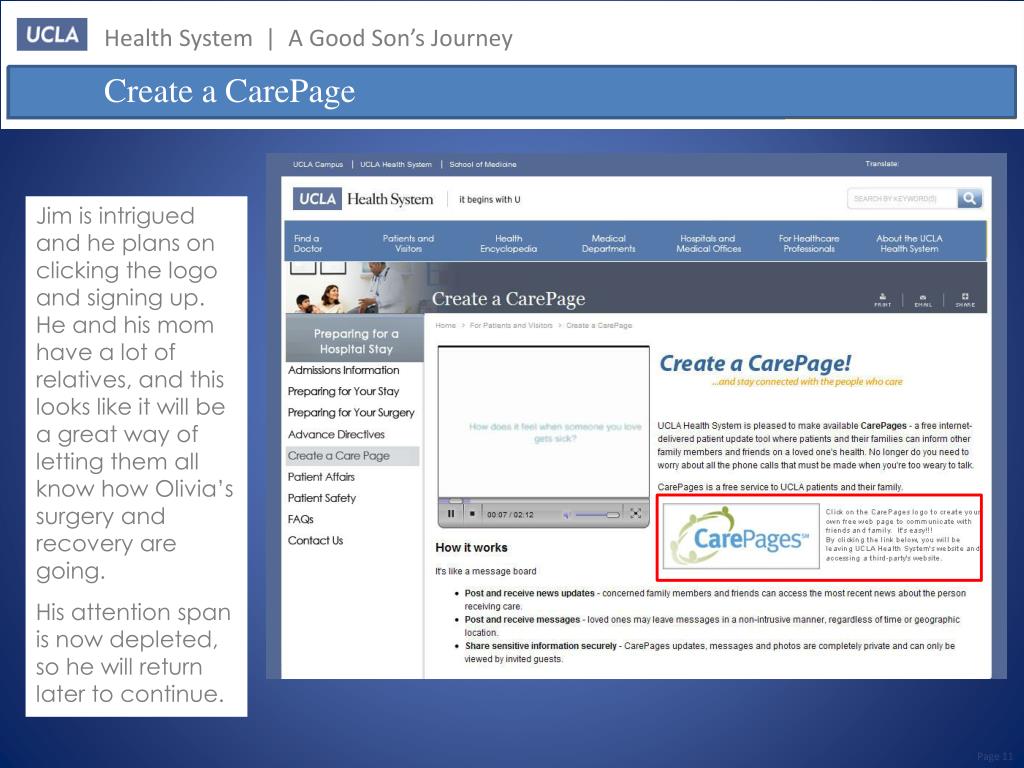Click the Email icon
1024x768 pixels.
pos(923,300)
